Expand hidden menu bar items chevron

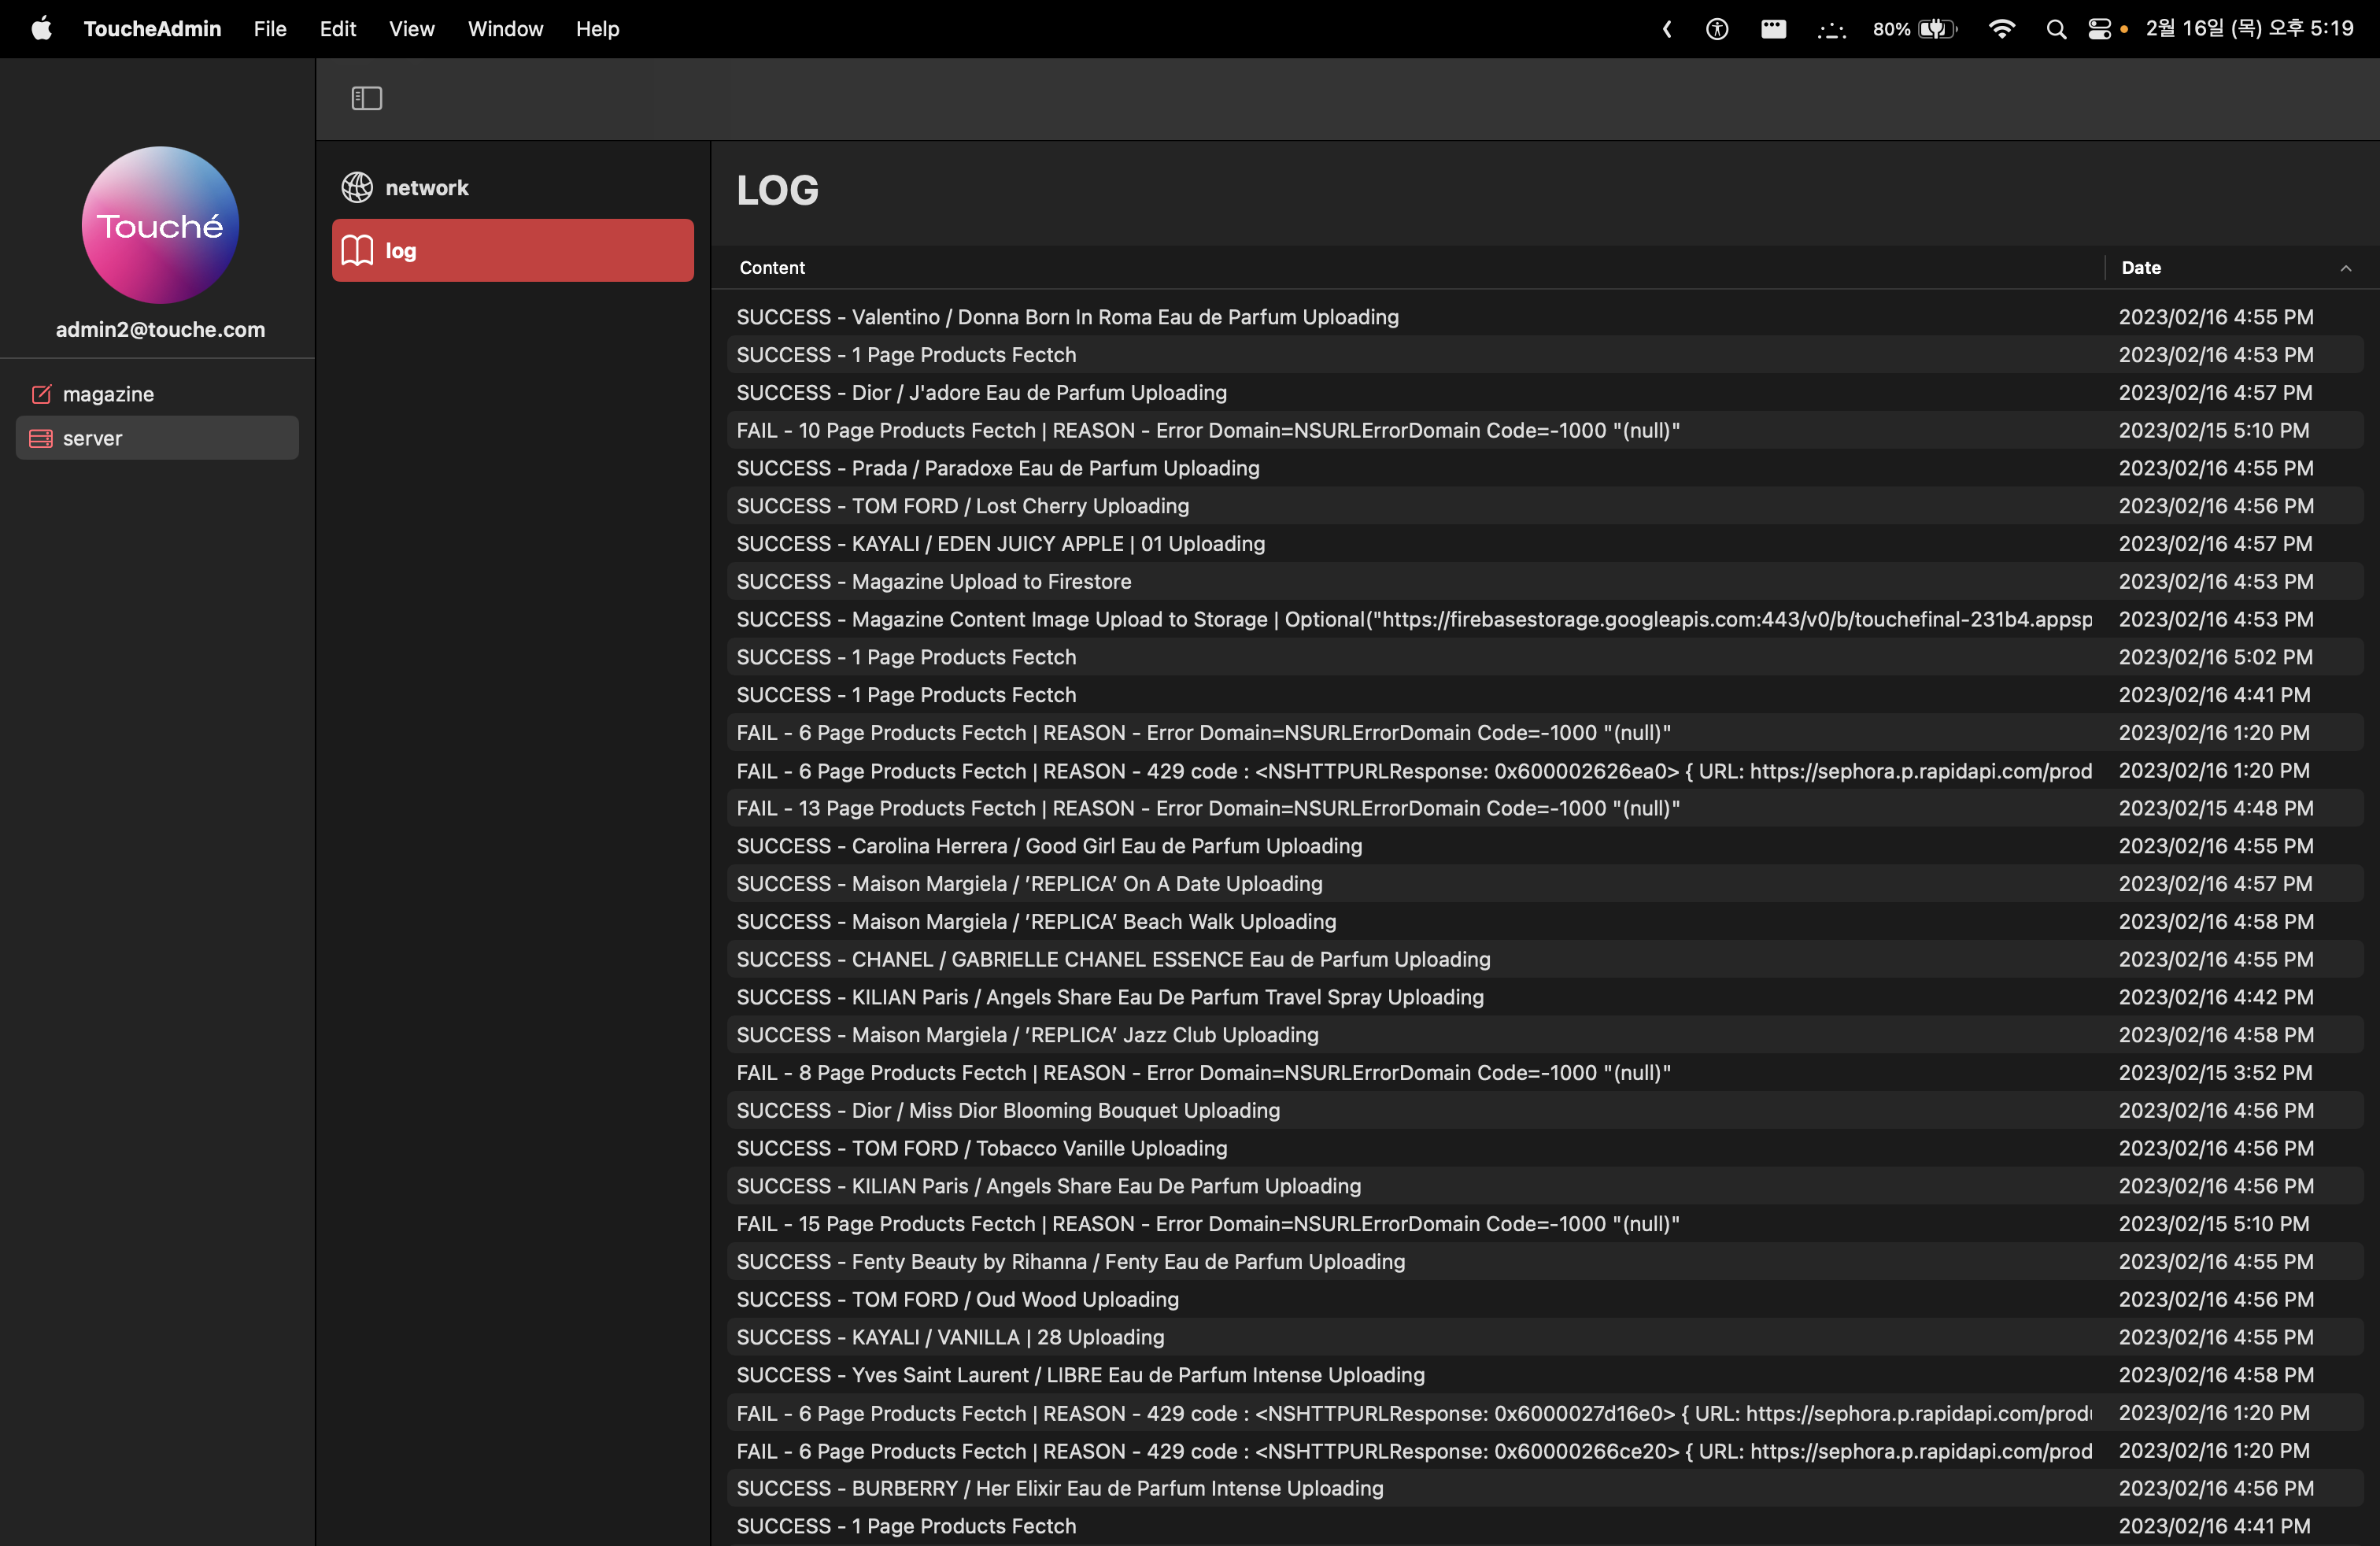(x=1667, y=29)
